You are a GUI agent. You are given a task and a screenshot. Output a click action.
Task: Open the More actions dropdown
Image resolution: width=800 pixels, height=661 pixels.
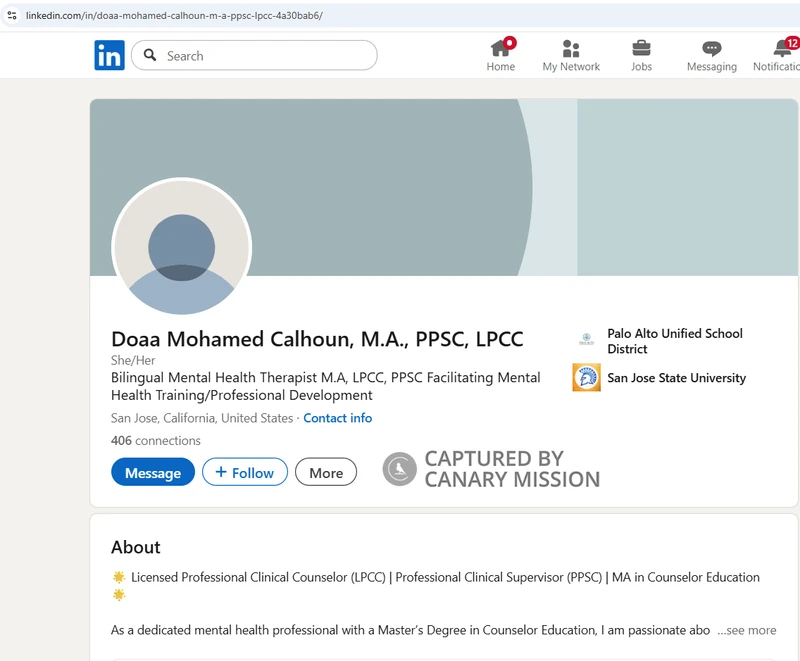point(325,472)
